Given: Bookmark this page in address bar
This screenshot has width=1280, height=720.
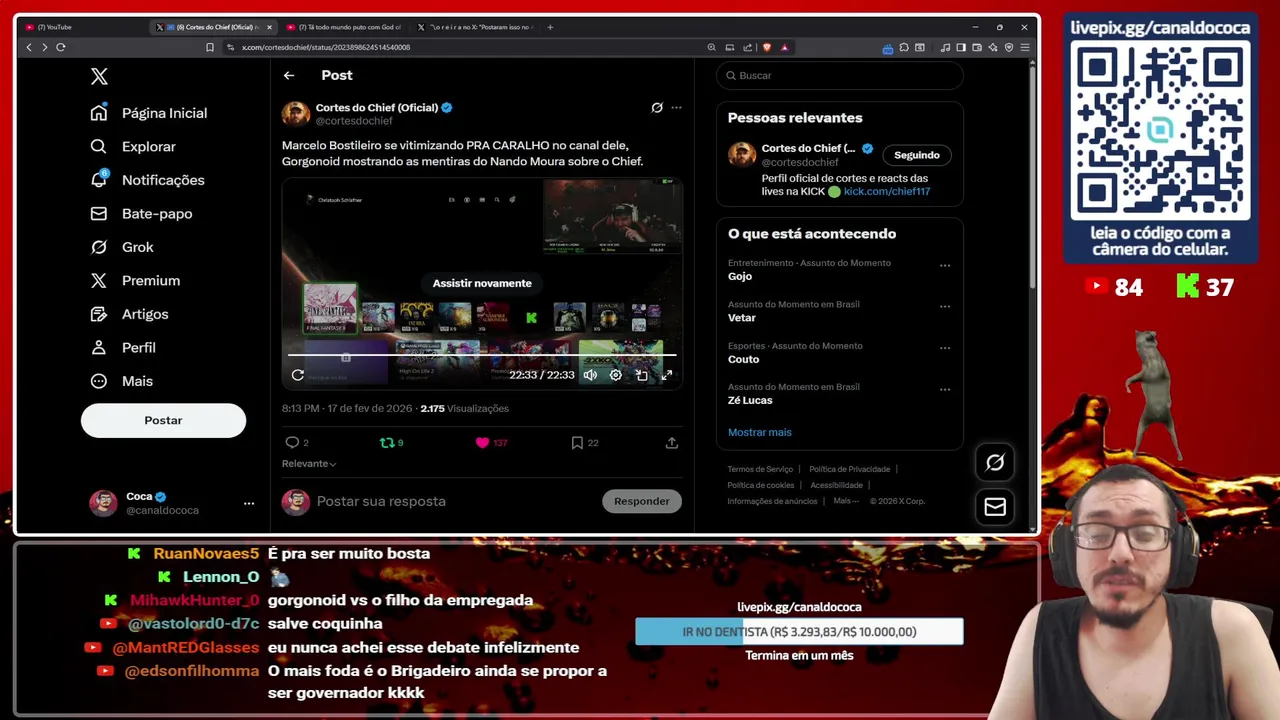Looking at the screenshot, I should pos(209,47).
